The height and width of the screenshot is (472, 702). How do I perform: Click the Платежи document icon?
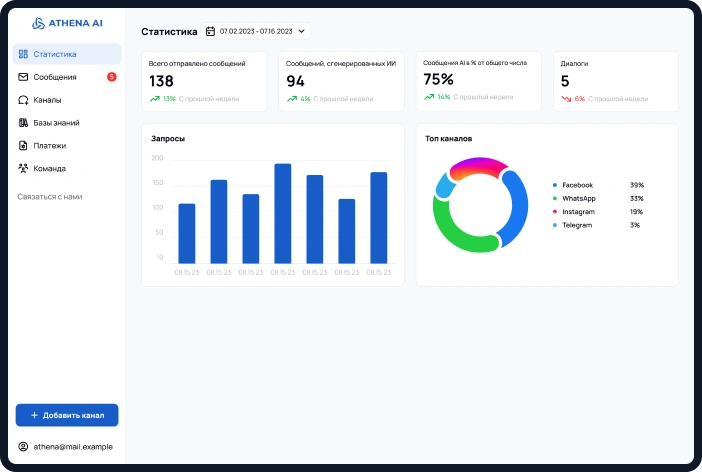[23, 146]
